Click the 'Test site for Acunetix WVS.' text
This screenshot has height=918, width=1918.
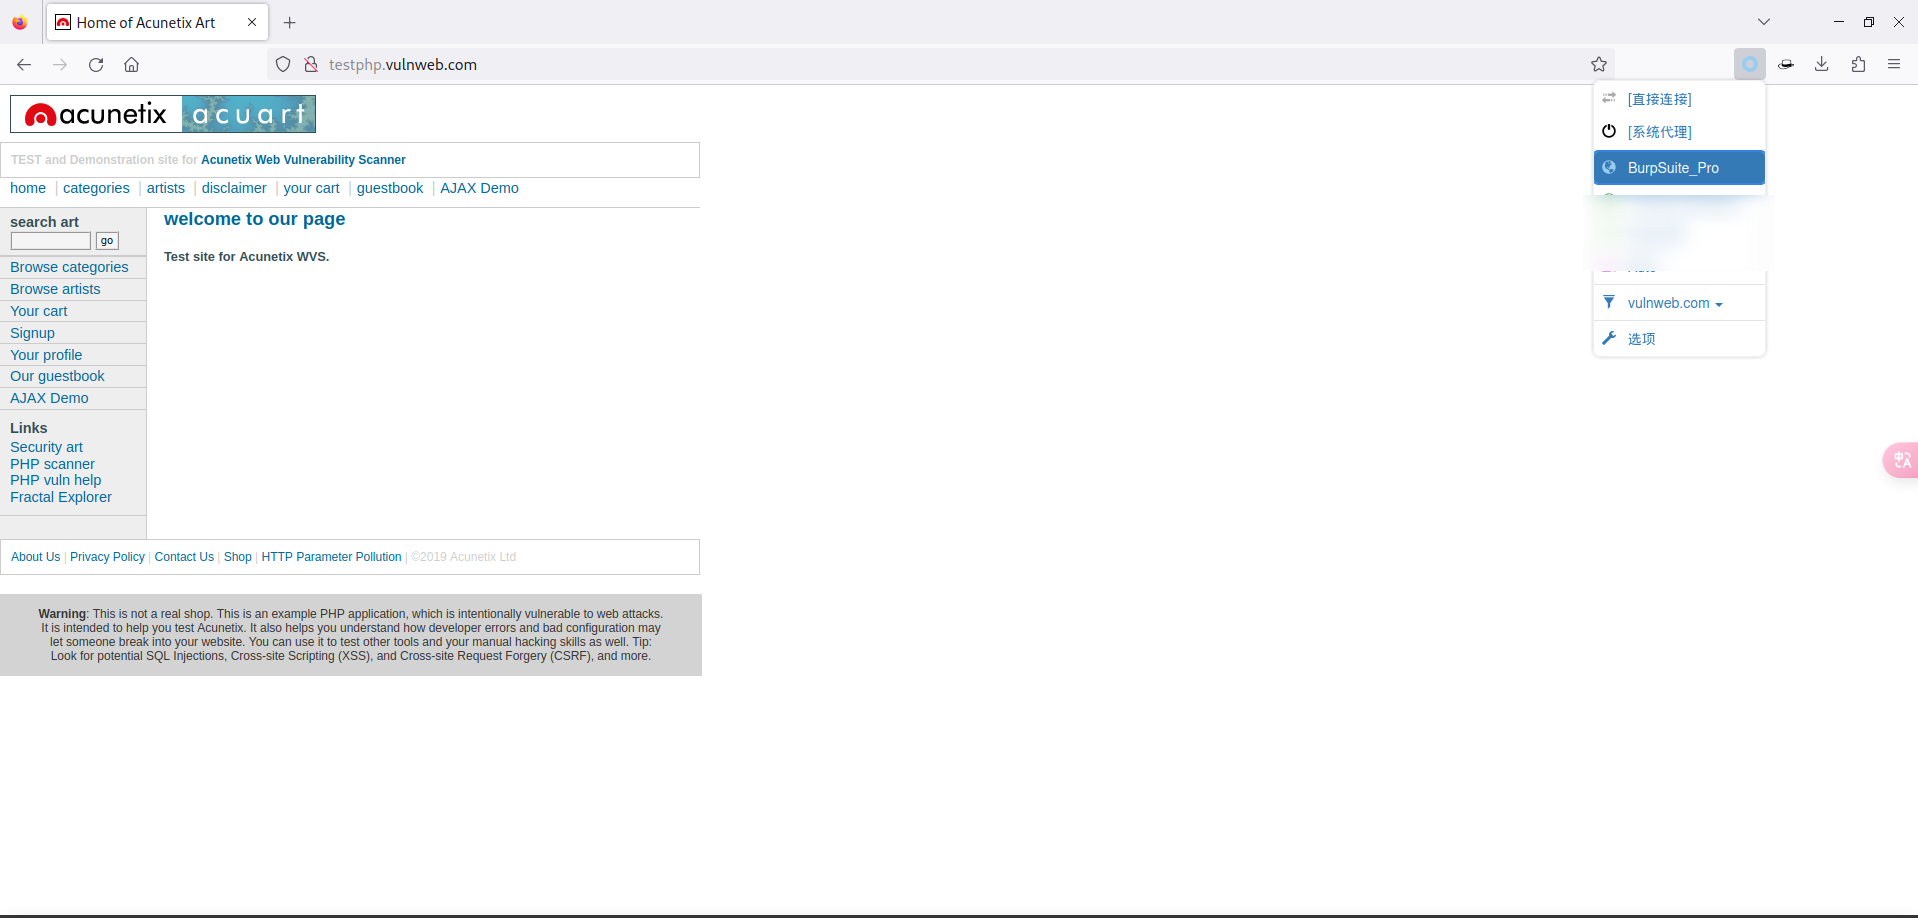coord(246,257)
